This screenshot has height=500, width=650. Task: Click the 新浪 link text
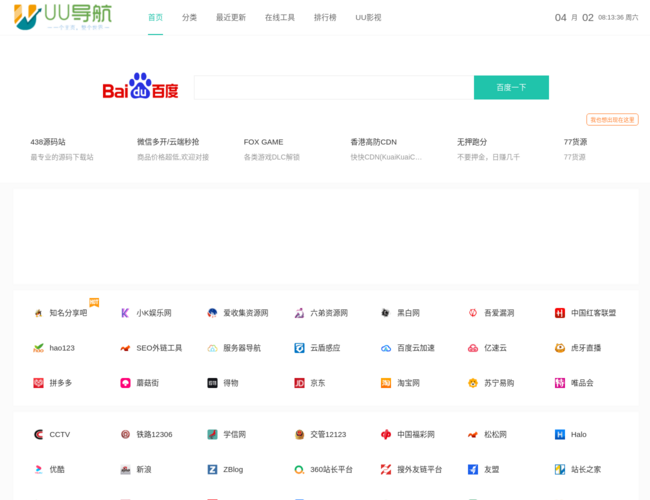(144, 469)
